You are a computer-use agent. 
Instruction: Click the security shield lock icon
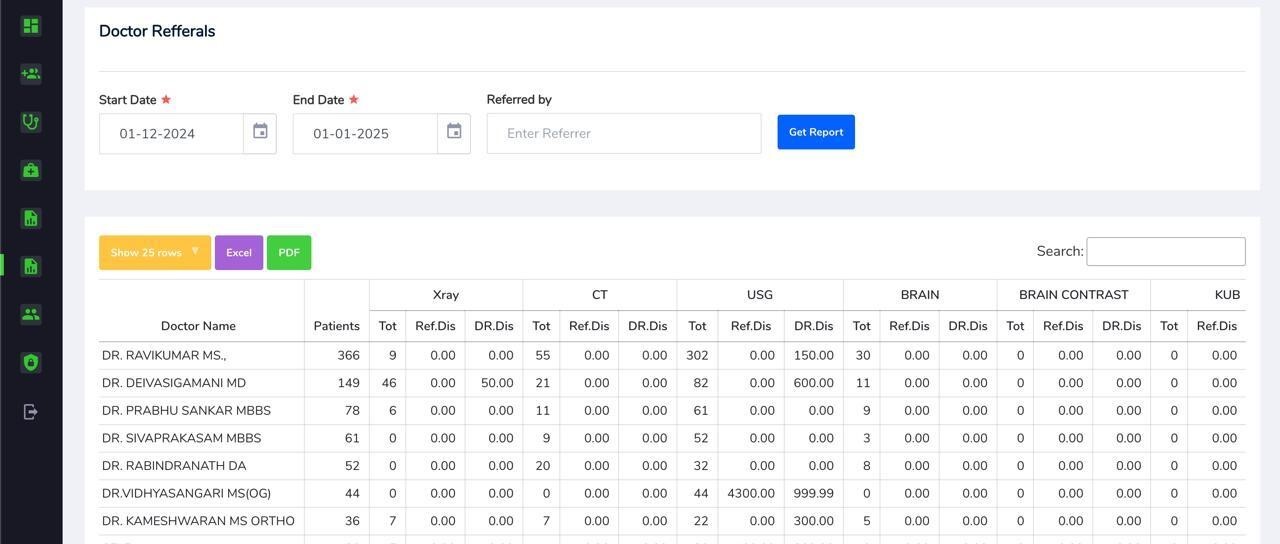[31, 362]
